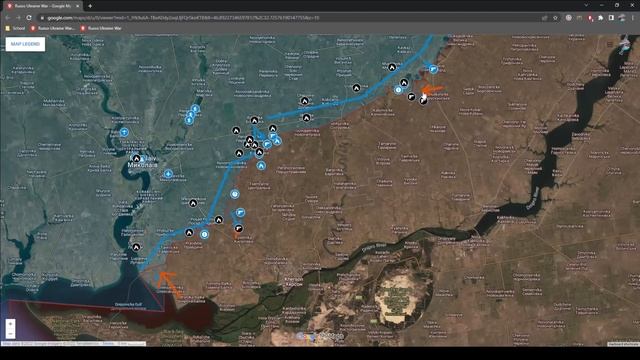Open the tab search chevron
Image resolution: width=640 pixels, height=360 pixels.
click(587, 5)
